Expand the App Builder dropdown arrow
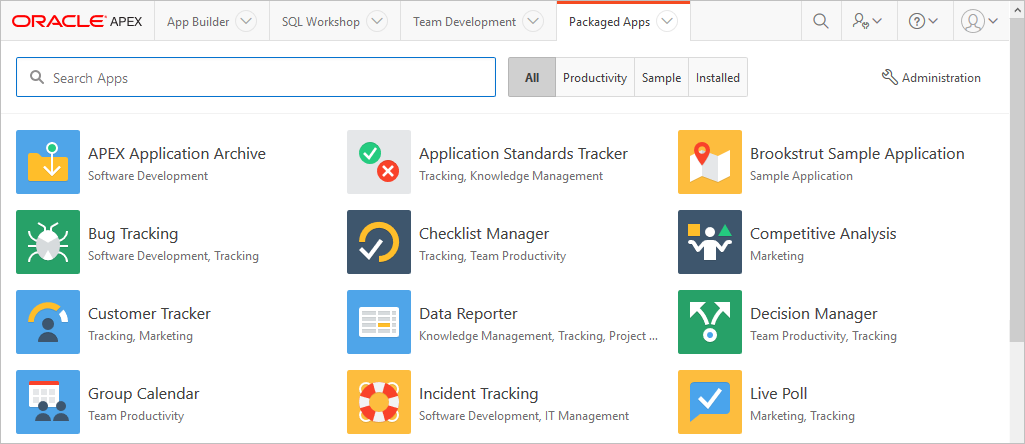The image size is (1025, 444). click(x=246, y=22)
